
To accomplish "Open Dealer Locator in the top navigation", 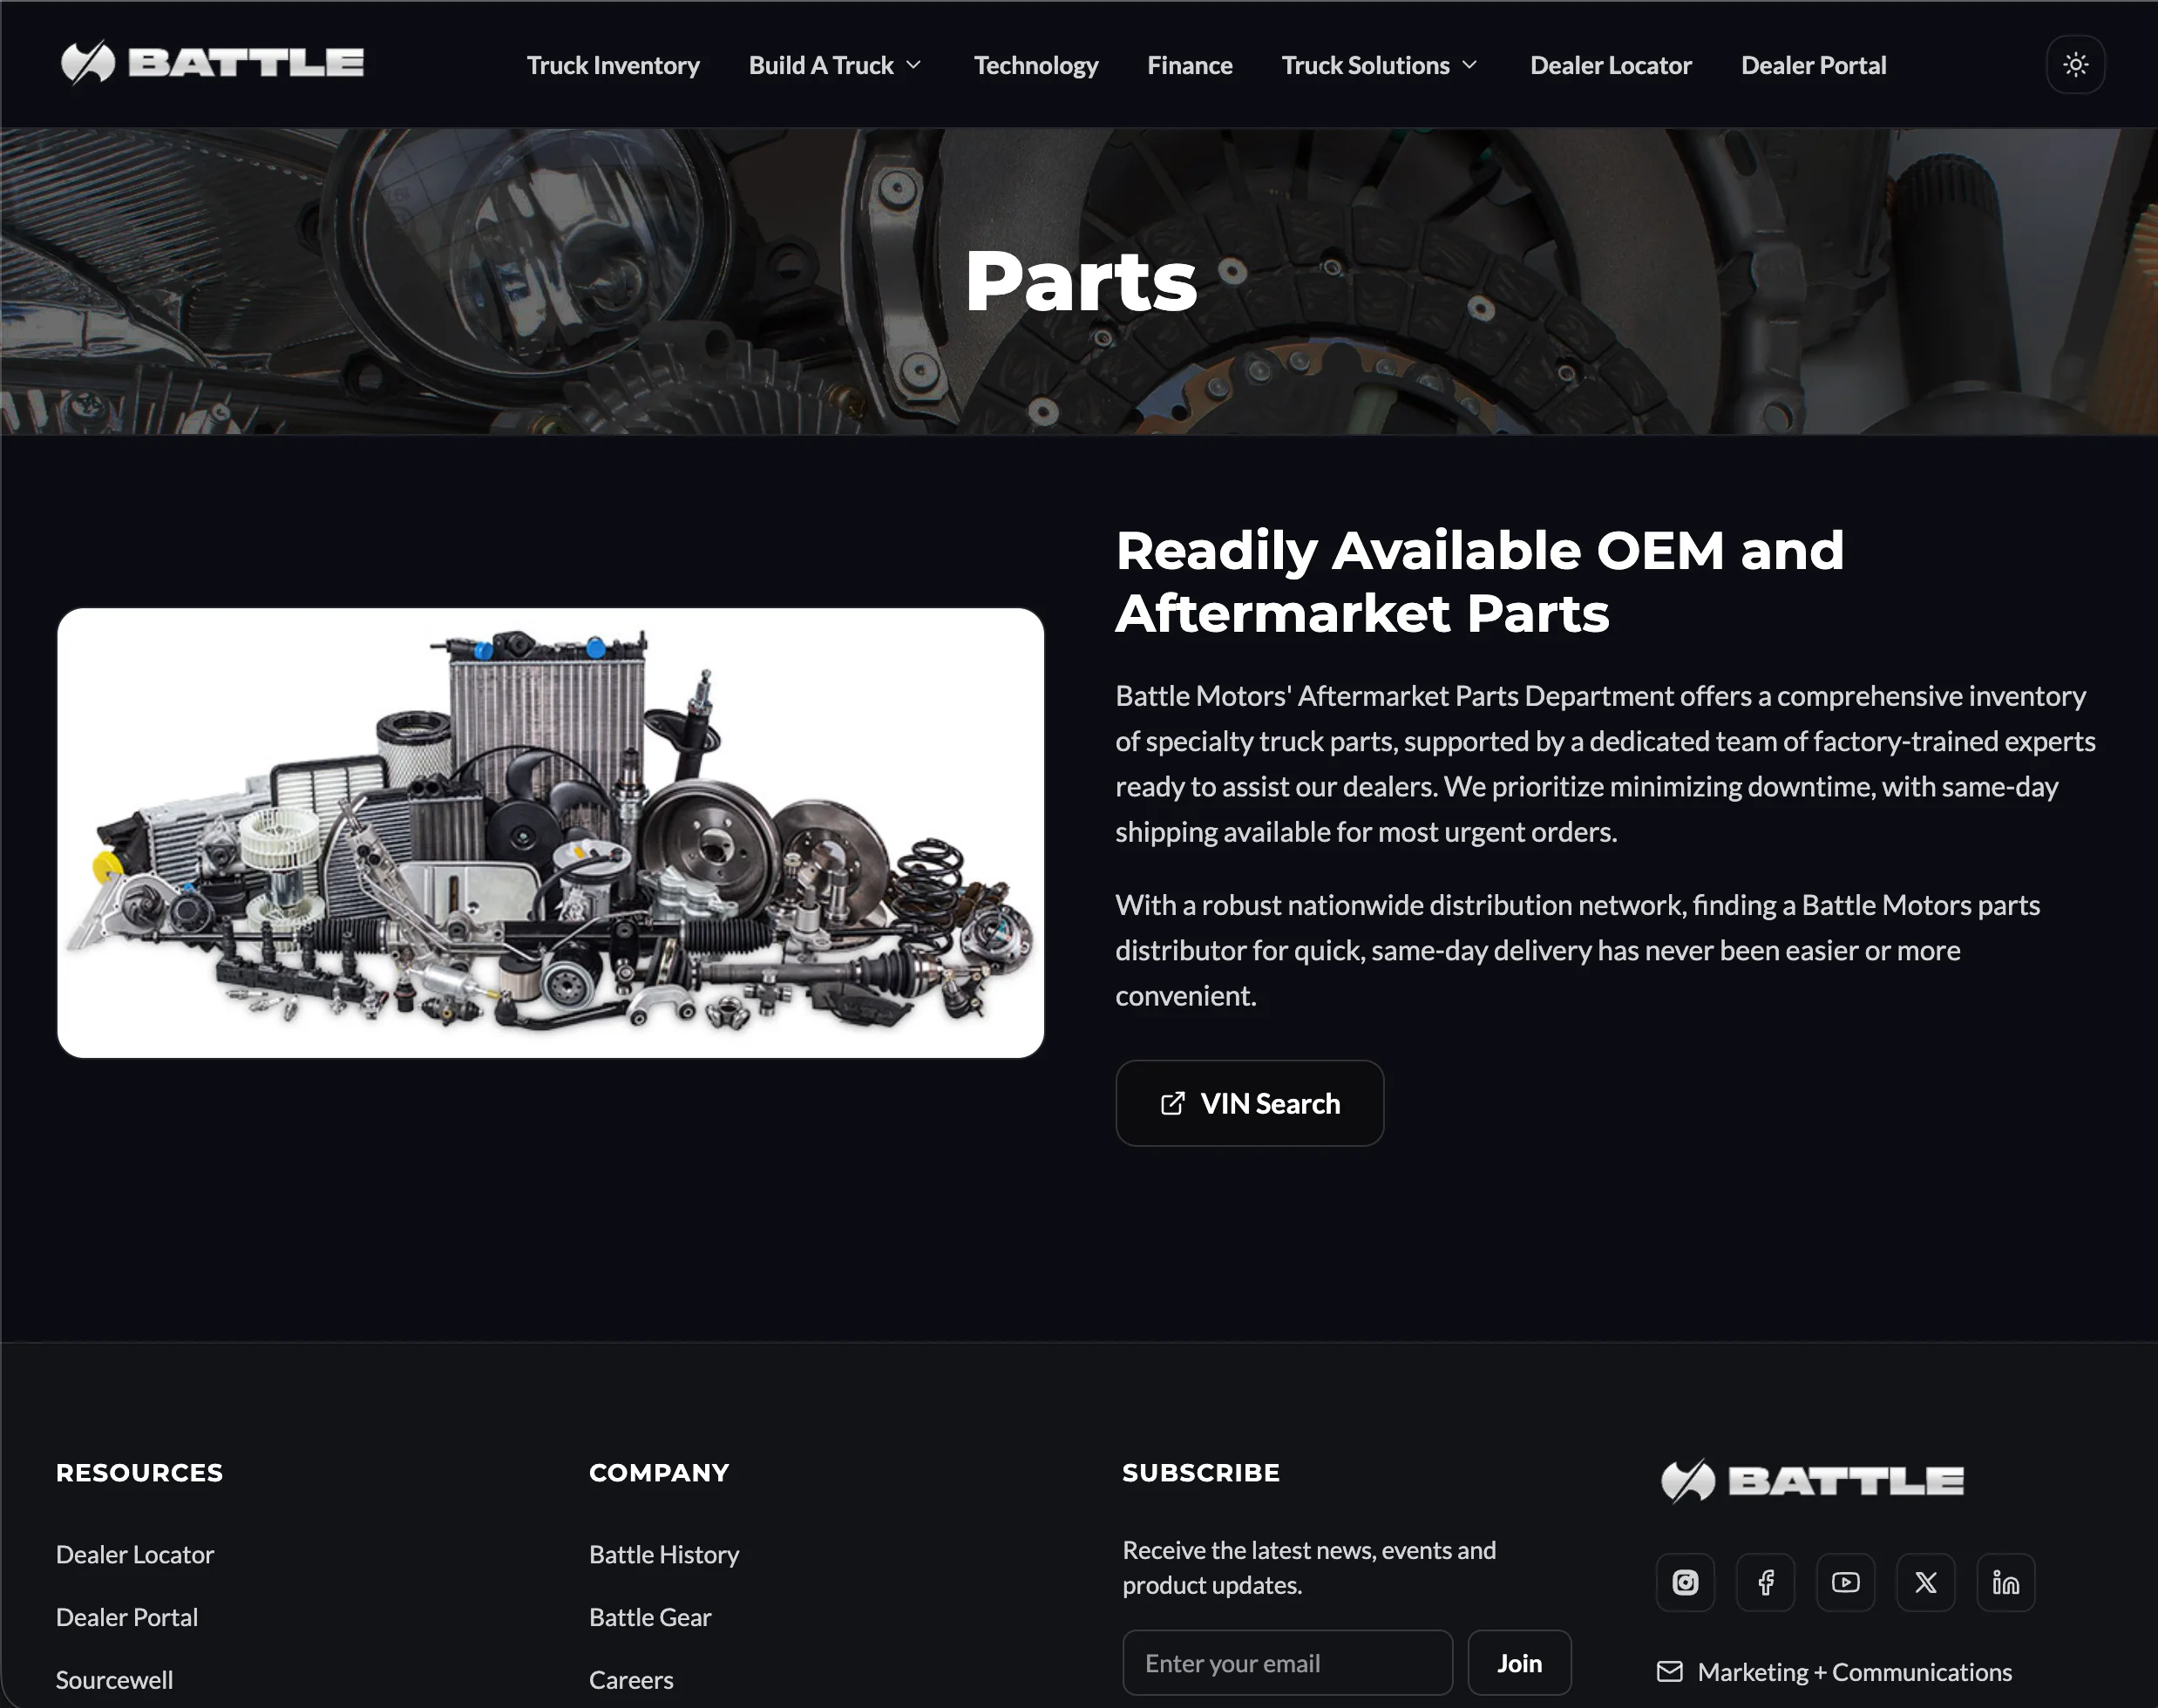I will (x=1610, y=65).
